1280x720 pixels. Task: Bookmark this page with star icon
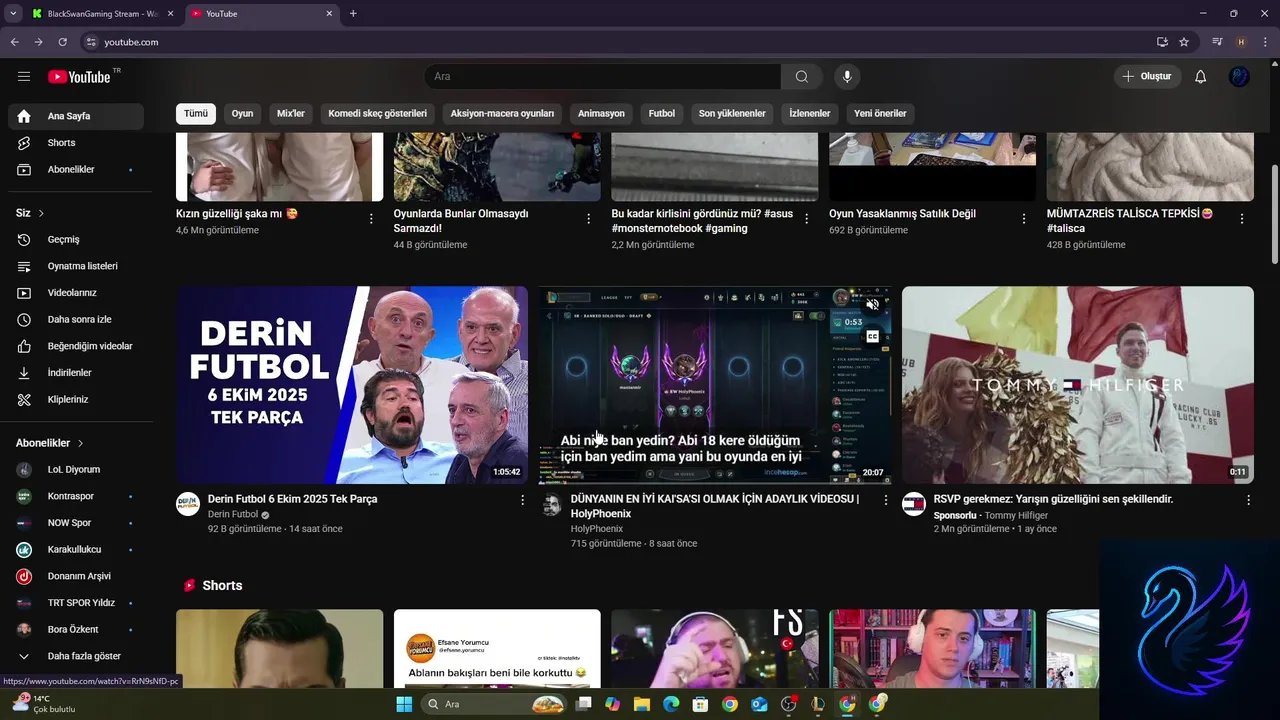point(1184,42)
